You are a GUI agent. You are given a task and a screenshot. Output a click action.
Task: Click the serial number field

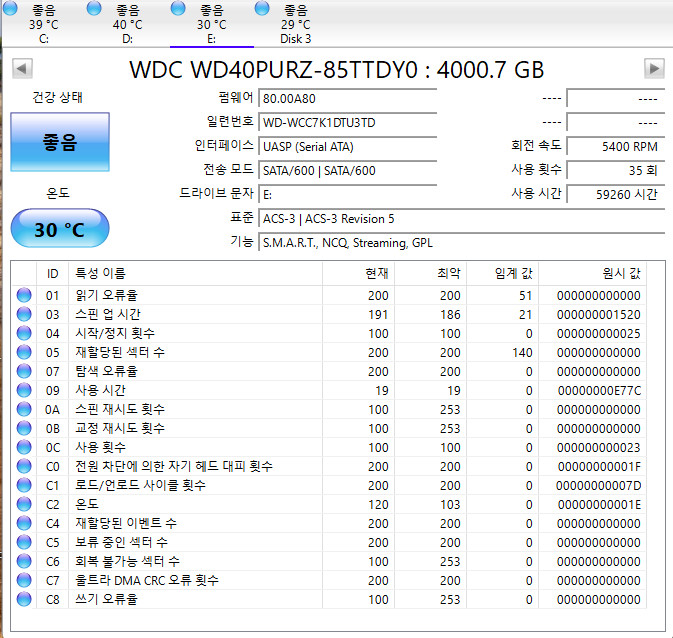click(347, 122)
